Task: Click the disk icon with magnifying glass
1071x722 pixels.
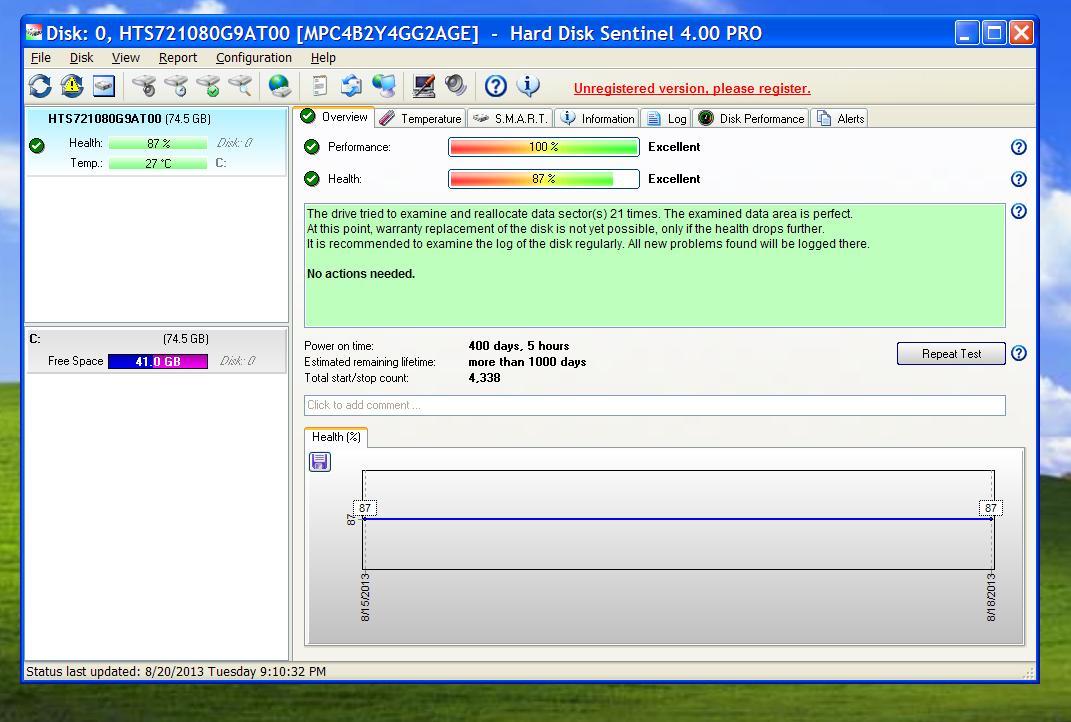Action: [240, 86]
